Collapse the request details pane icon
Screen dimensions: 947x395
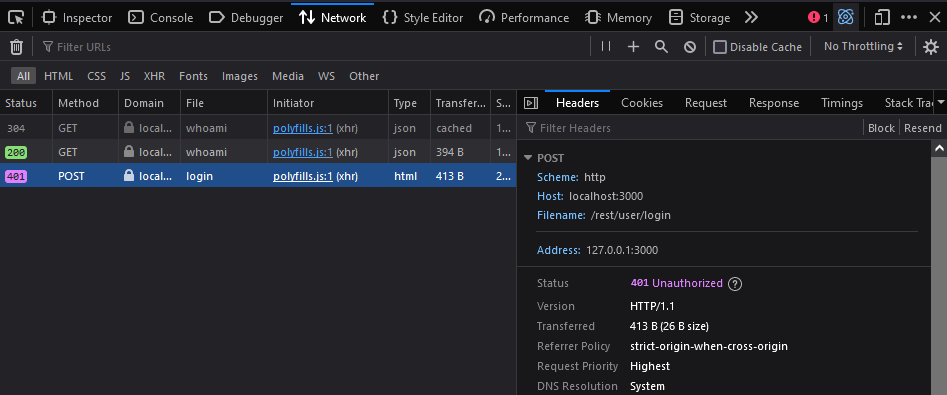pyautogui.click(x=531, y=103)
